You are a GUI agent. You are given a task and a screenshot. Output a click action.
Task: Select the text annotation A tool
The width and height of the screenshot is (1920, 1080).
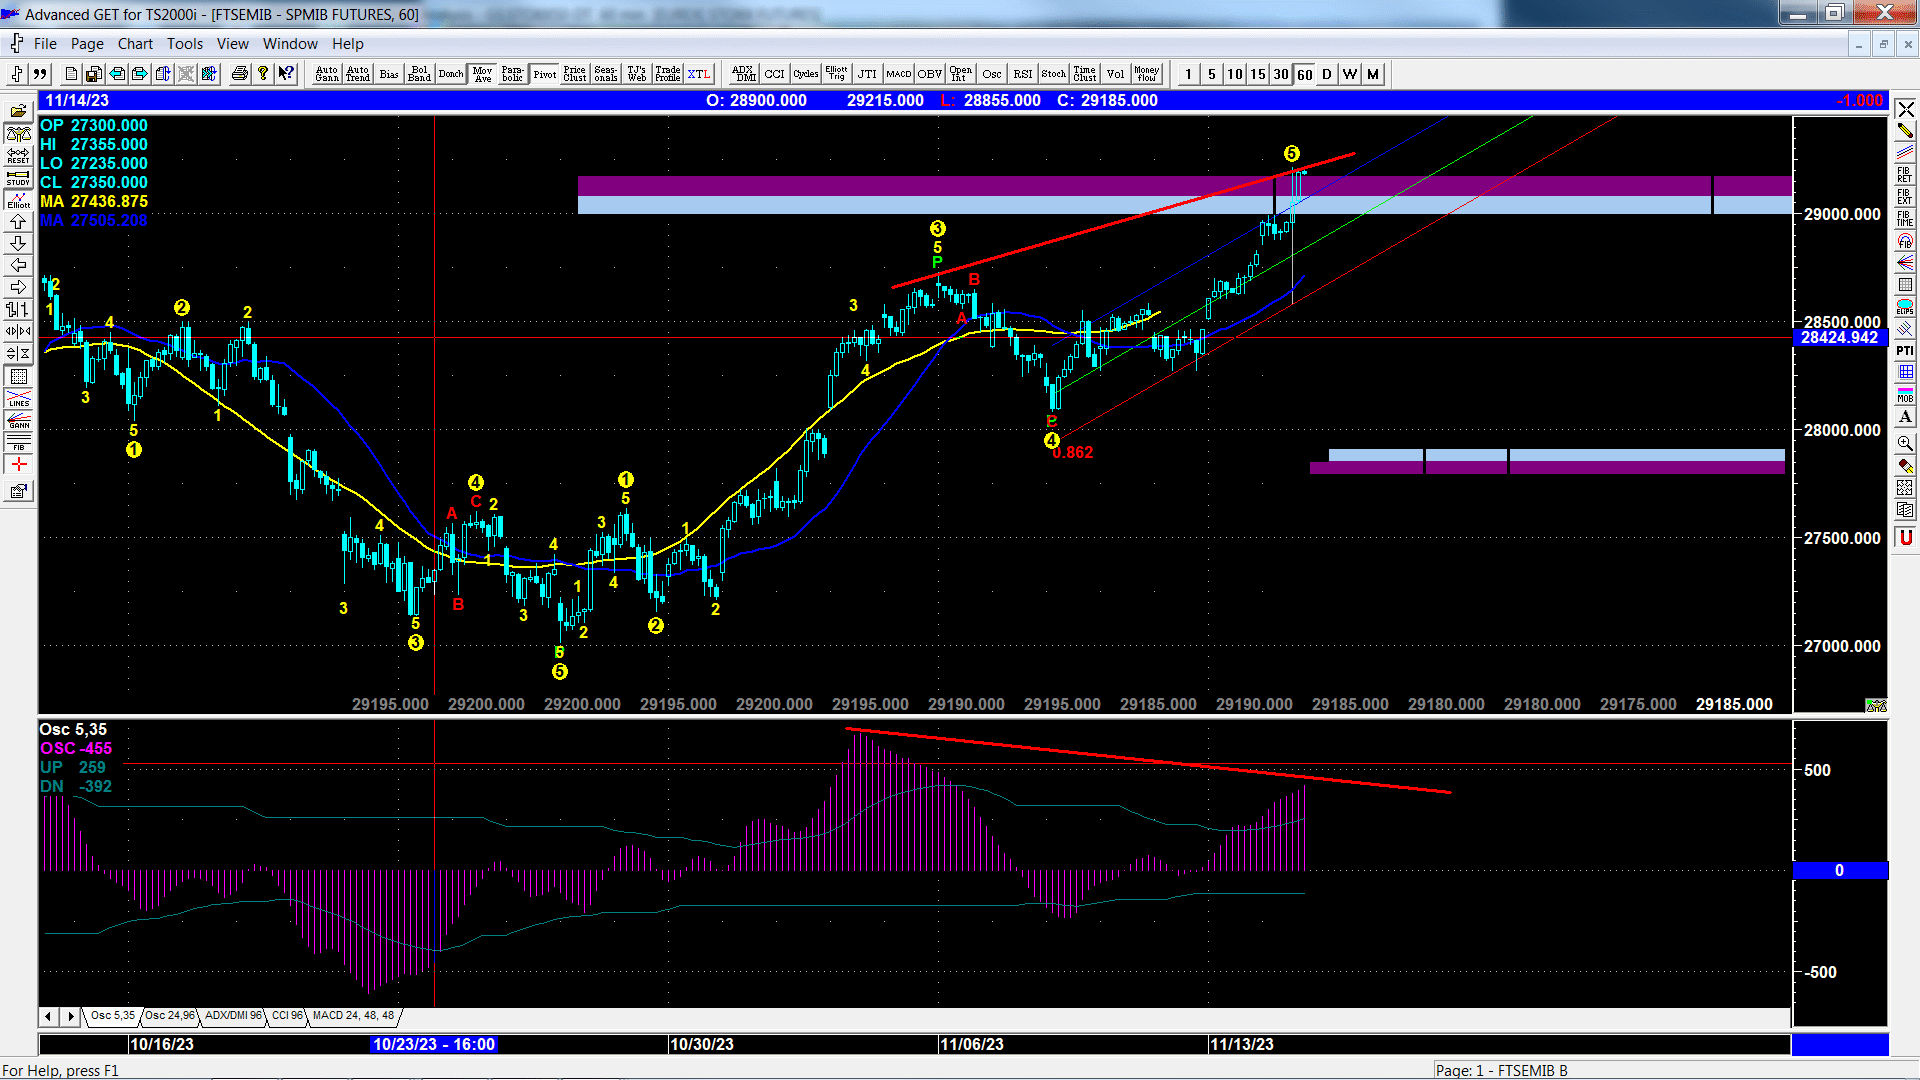pos(1905,417)
